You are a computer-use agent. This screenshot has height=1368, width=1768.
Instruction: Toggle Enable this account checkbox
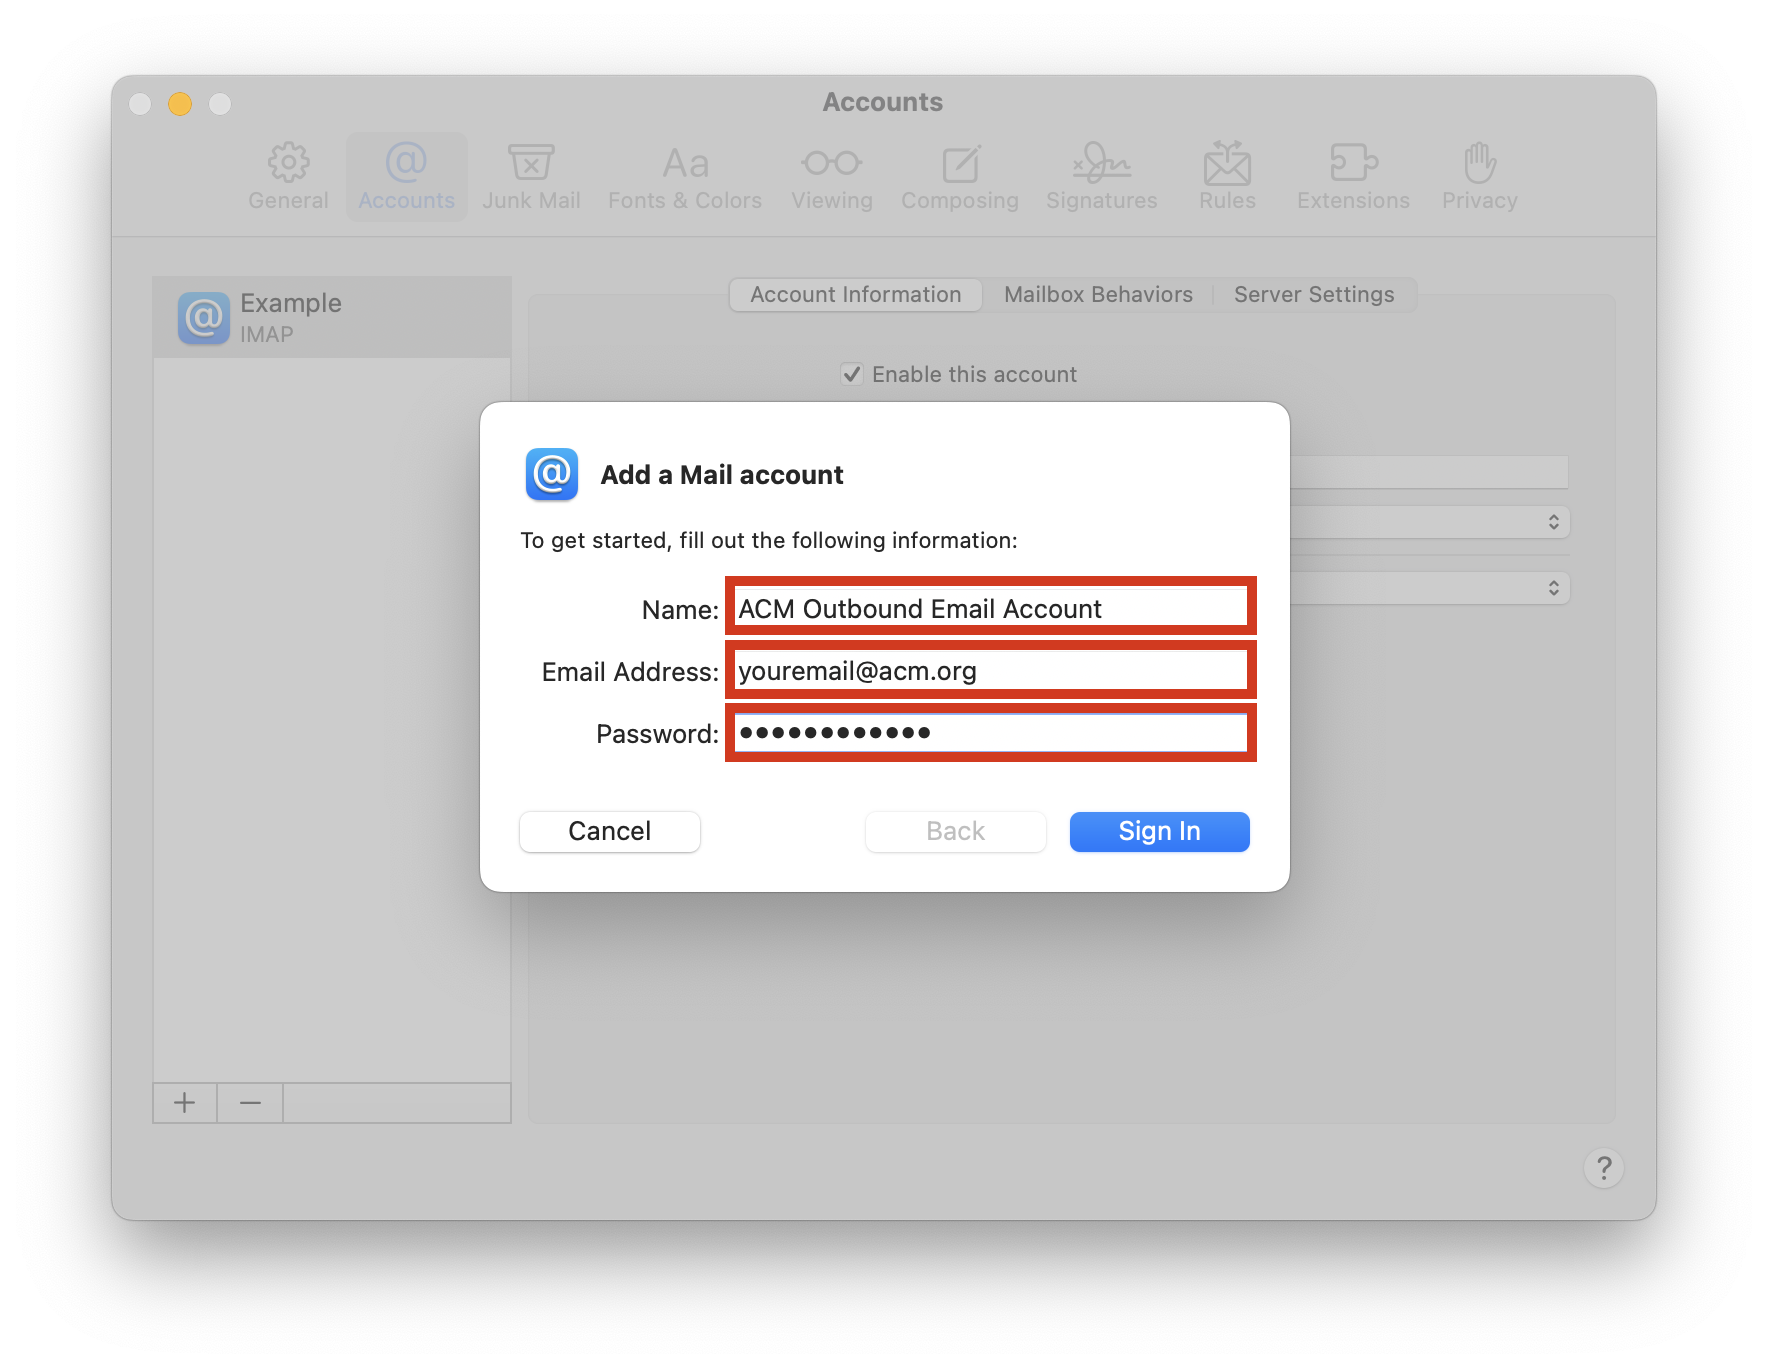click(x=852, y=374)
